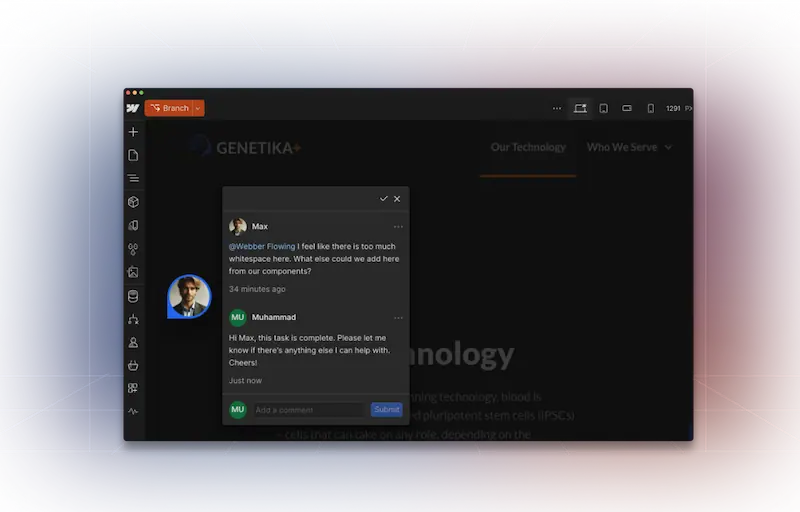Expand the Branch dropdown arrow

198,108
